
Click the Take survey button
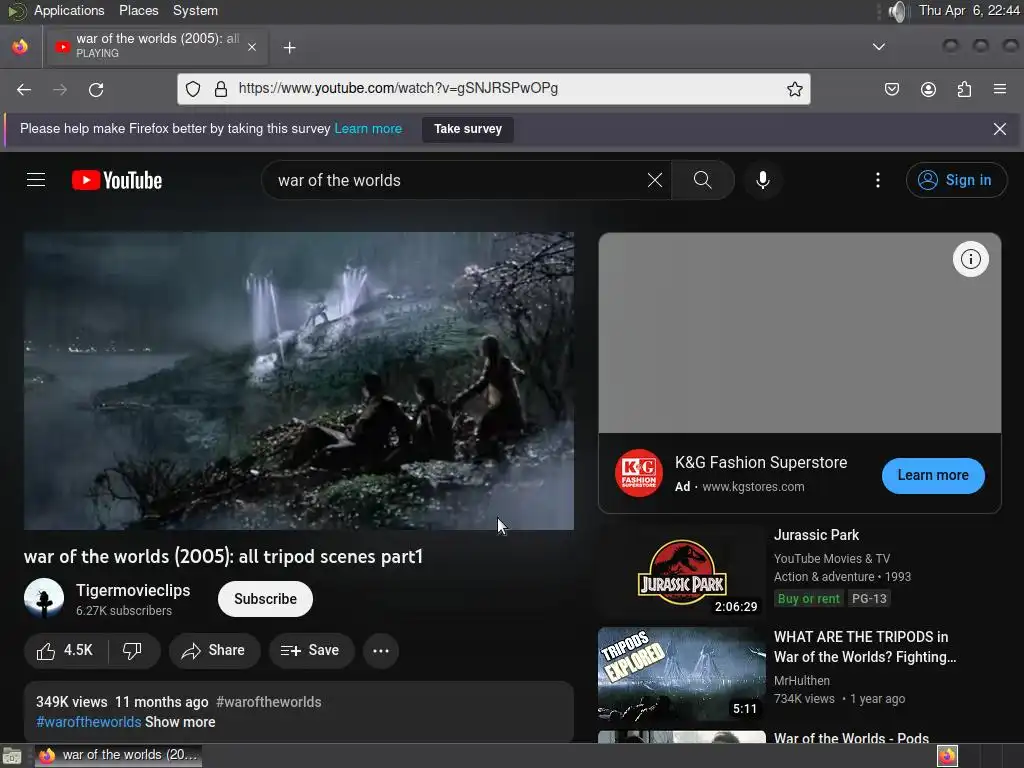pyautogui.click(x=468, y=129)
